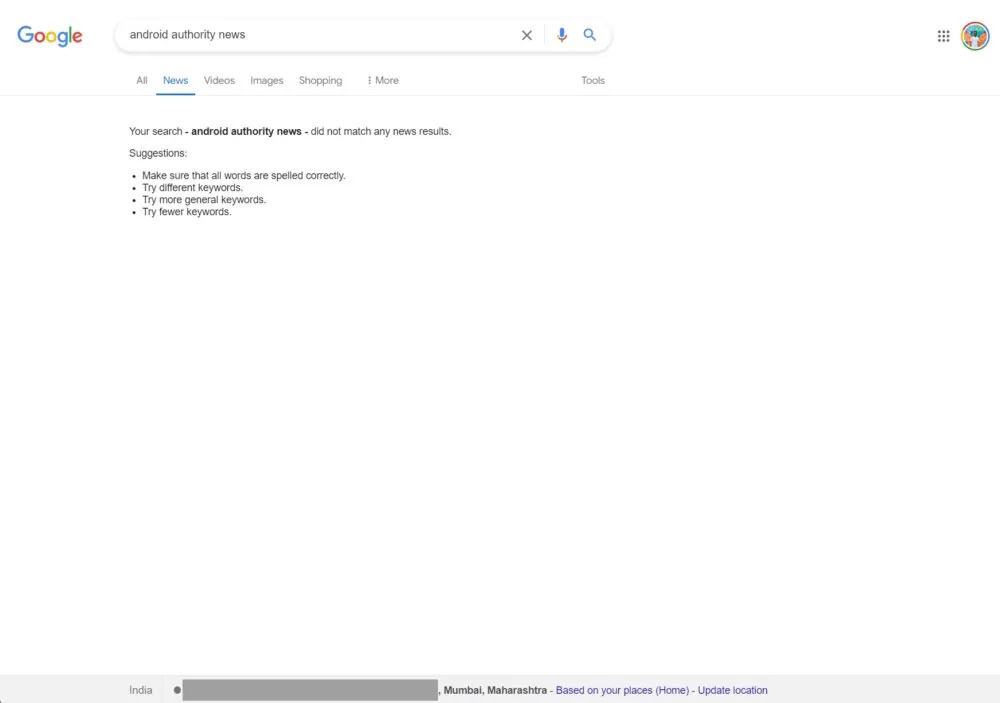Open the Google apps grid

tap(943, 36)
